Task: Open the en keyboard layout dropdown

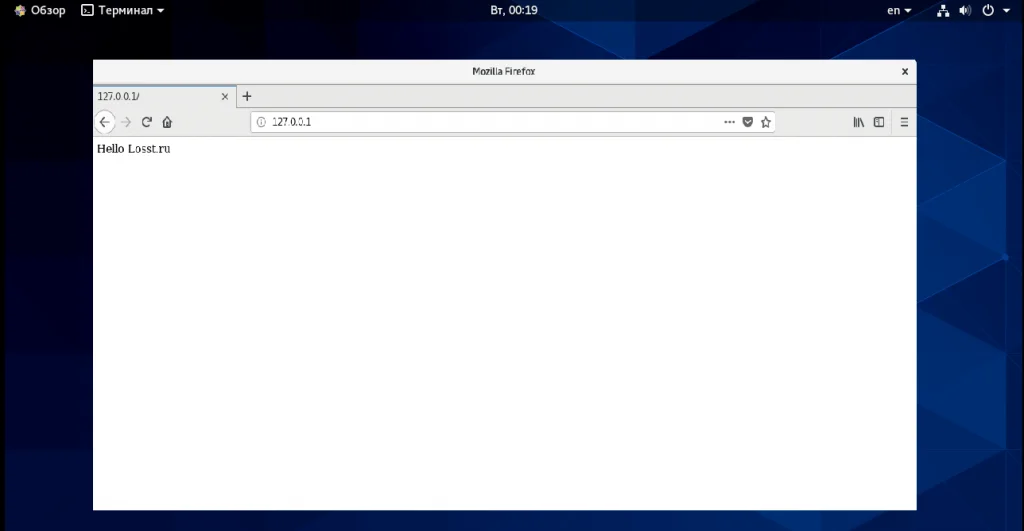Action: pyautogui.click(x=899, y=10)
